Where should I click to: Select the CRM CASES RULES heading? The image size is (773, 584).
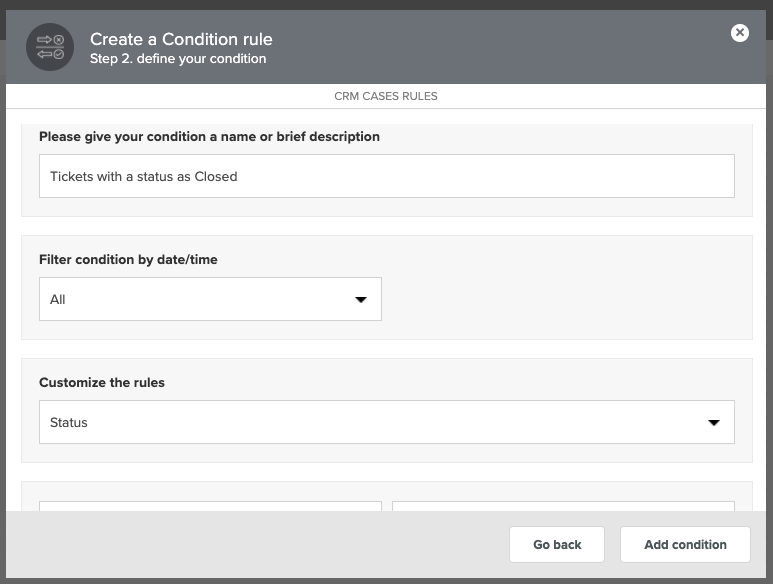(386, 96)
